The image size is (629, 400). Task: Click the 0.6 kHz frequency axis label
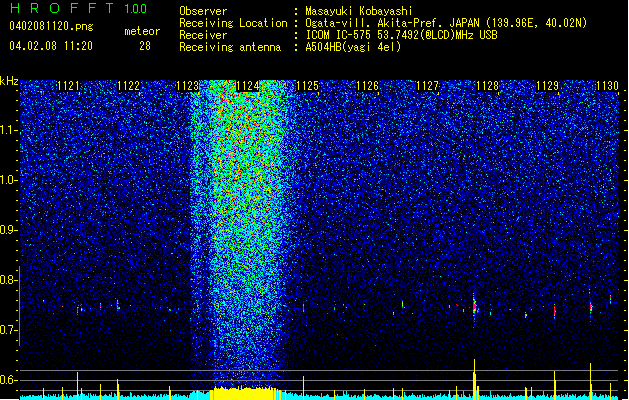click(9, 380)
